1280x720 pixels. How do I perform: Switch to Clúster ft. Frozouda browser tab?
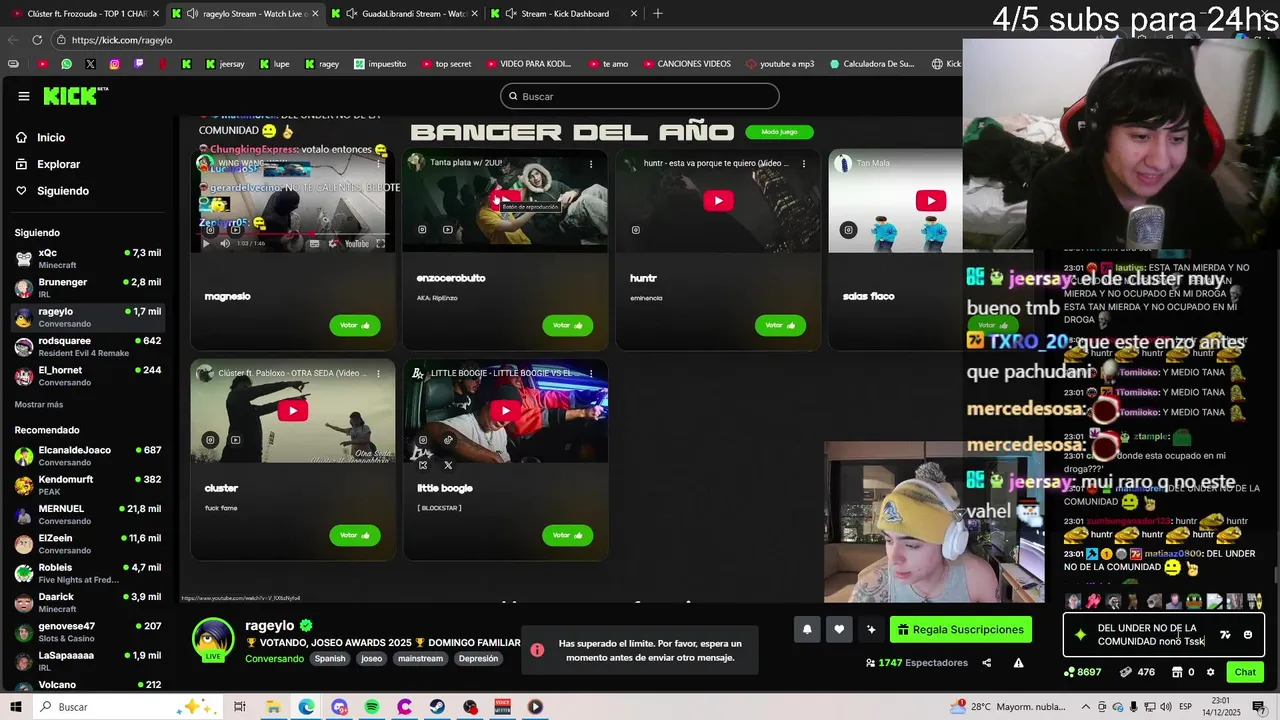pyautogui.click(x=87, y=14)
